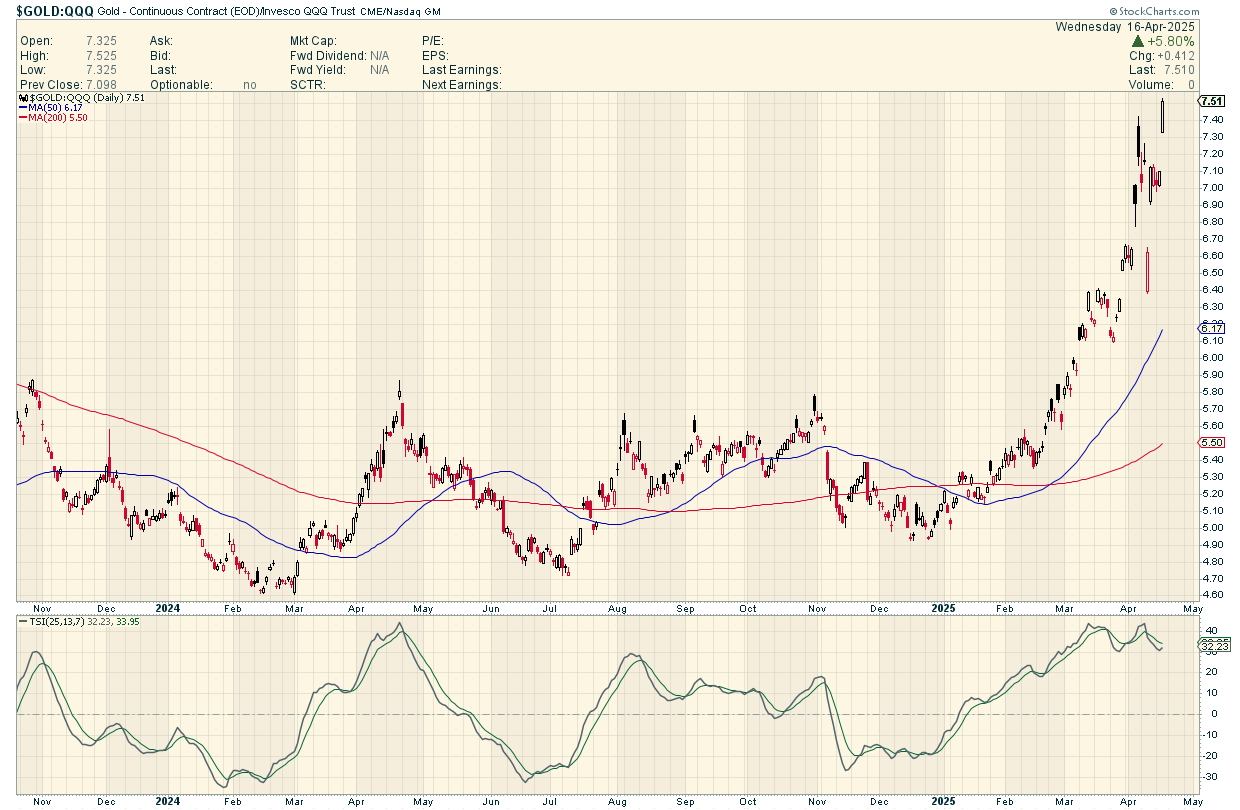This screenshot has height=810, width=1240.
Task: Click the latest candlestick at the far right
Action: [x=1163, y=116]
